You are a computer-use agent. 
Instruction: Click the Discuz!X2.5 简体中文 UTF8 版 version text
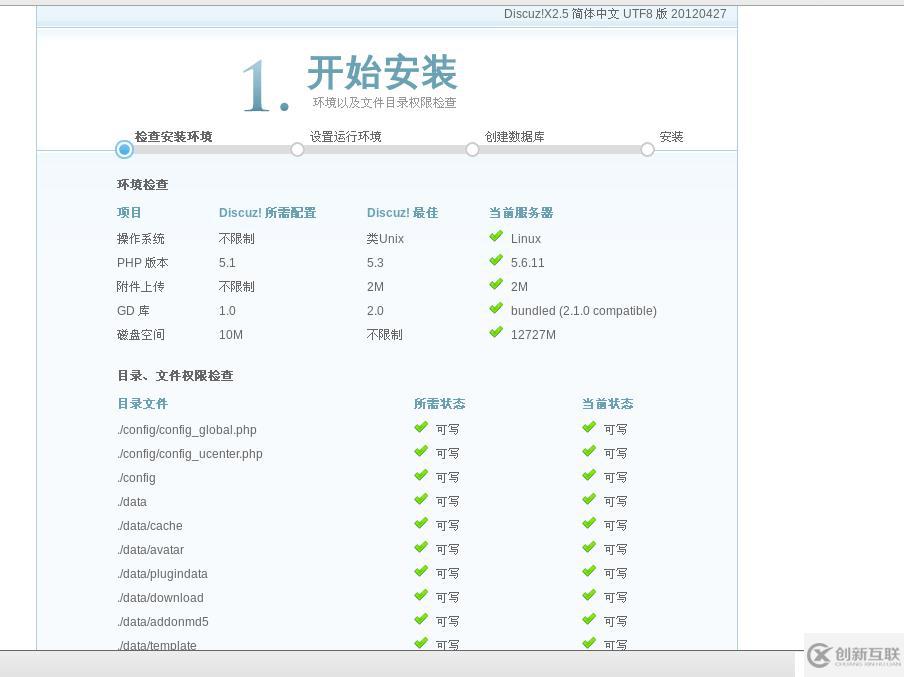click(615, 14)
